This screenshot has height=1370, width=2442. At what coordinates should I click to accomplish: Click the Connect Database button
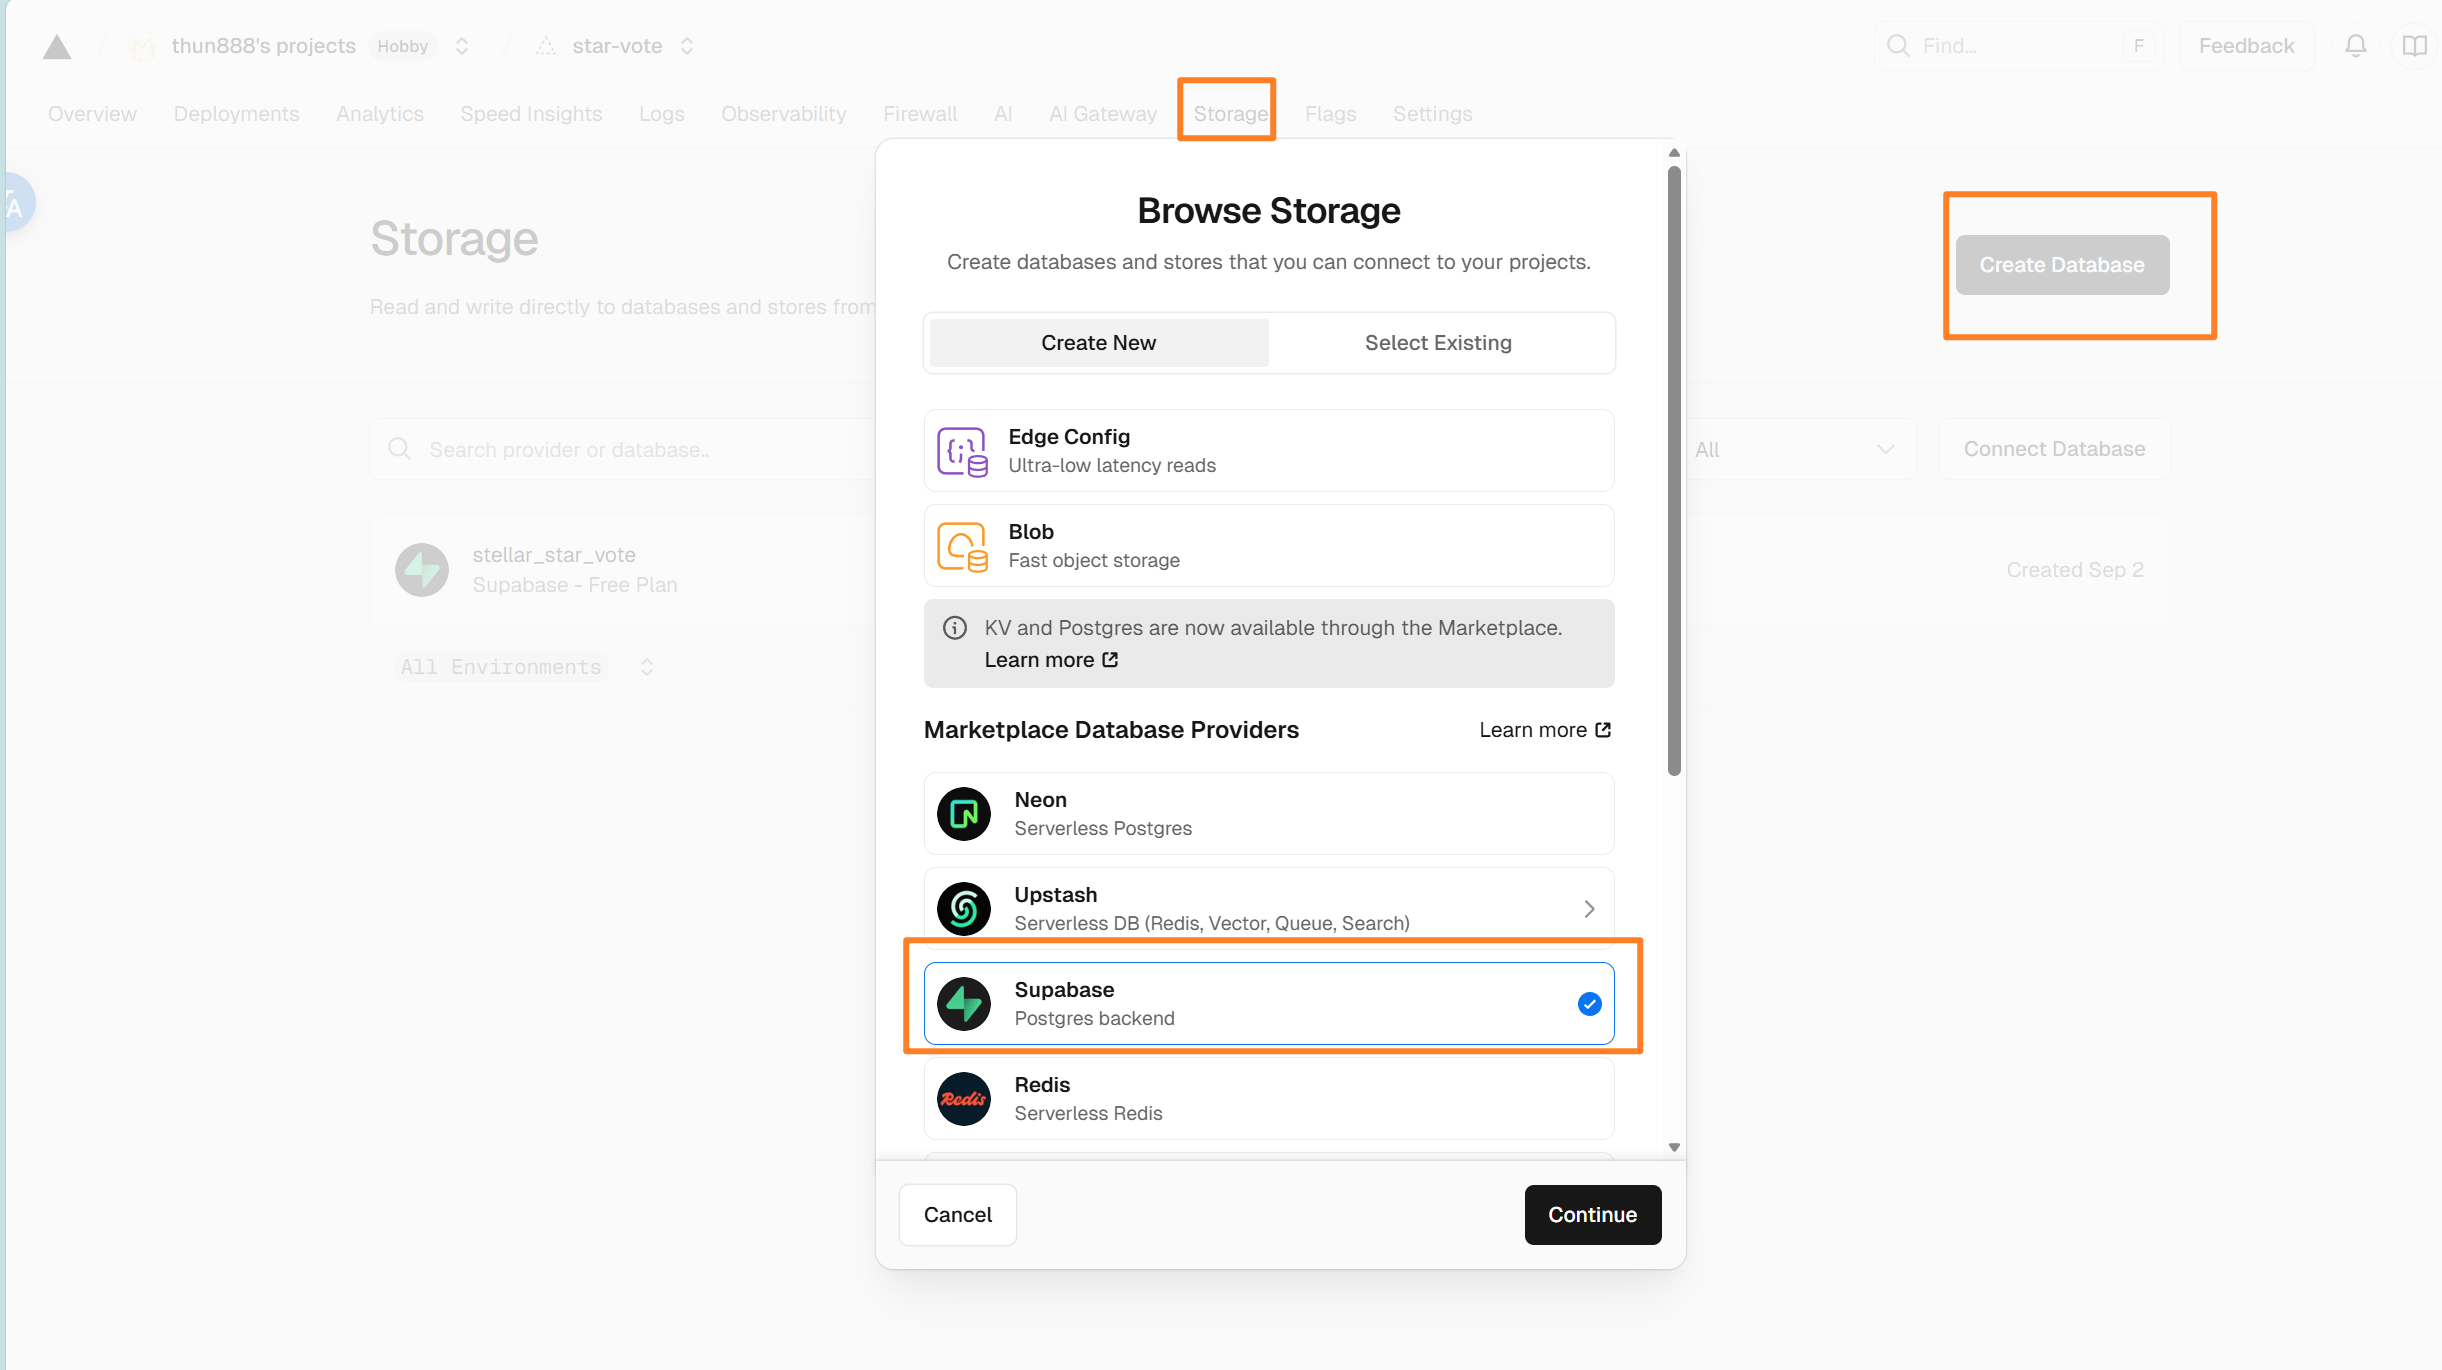(2054, 449)
